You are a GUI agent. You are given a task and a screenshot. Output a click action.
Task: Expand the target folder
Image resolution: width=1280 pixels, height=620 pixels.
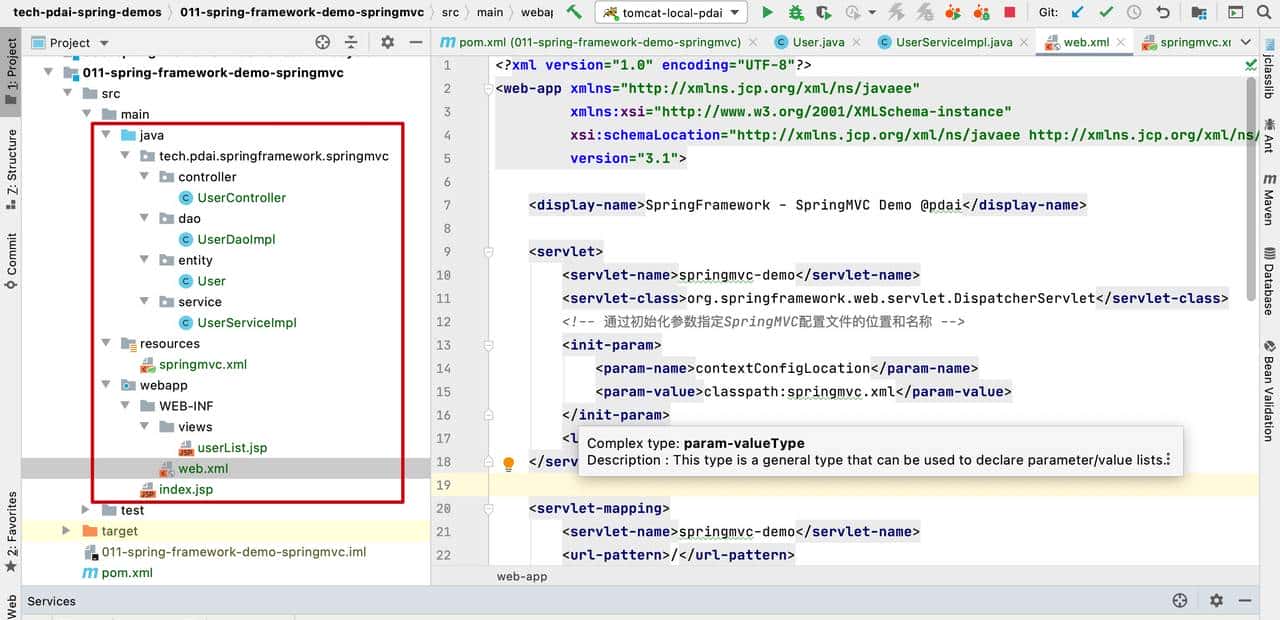(x=67, y=531)
